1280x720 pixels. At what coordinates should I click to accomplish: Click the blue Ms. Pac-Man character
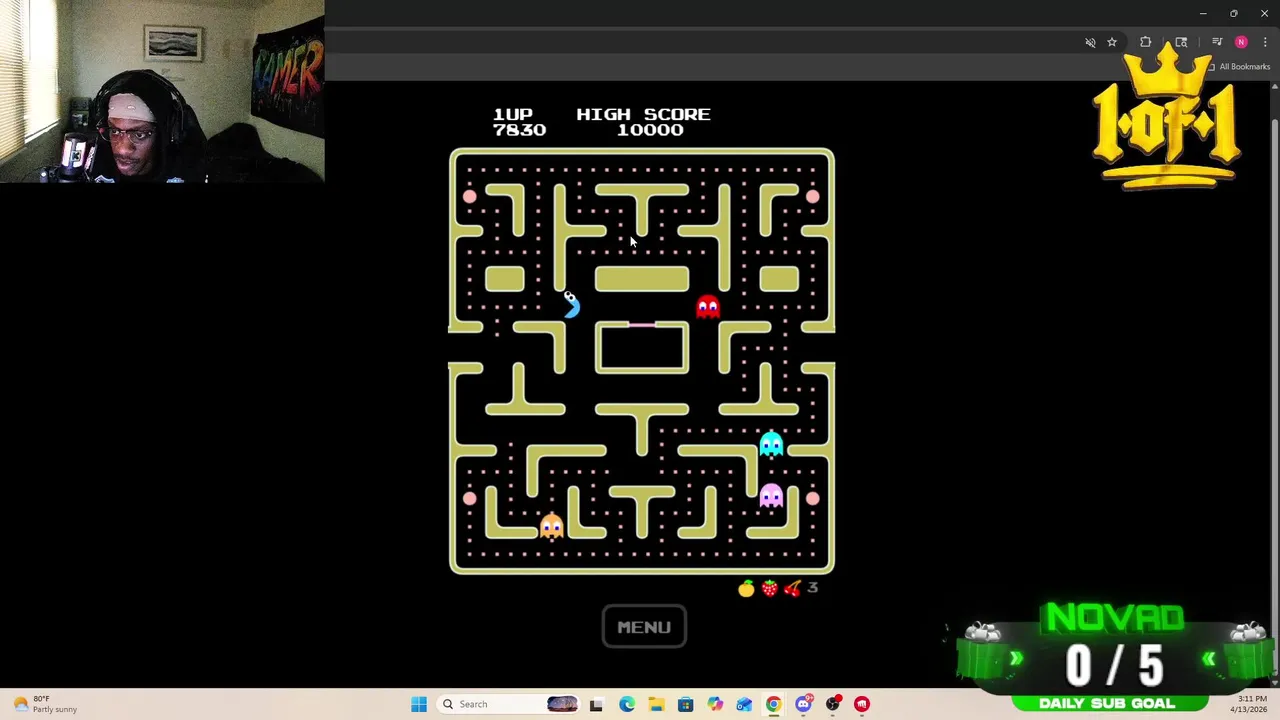click(x=570, y=304)
